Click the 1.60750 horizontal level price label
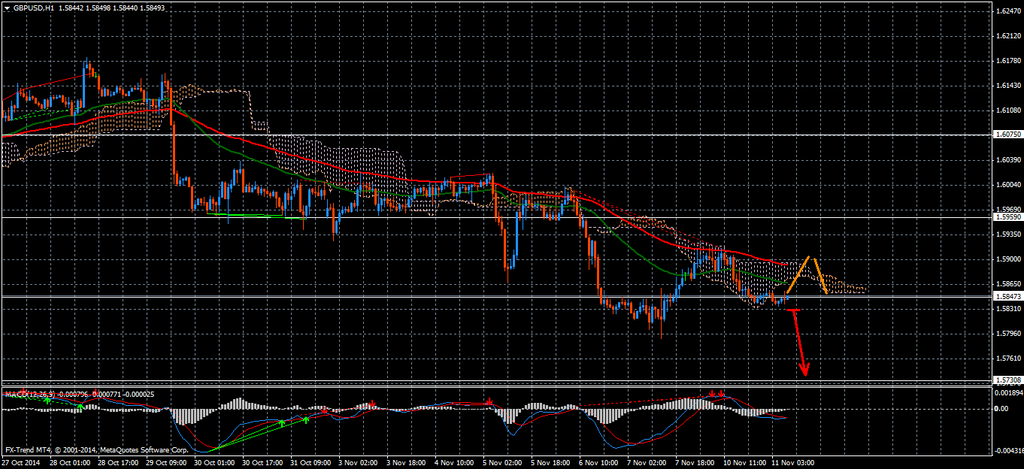 pyautogui.click(x=1007, y=134)
